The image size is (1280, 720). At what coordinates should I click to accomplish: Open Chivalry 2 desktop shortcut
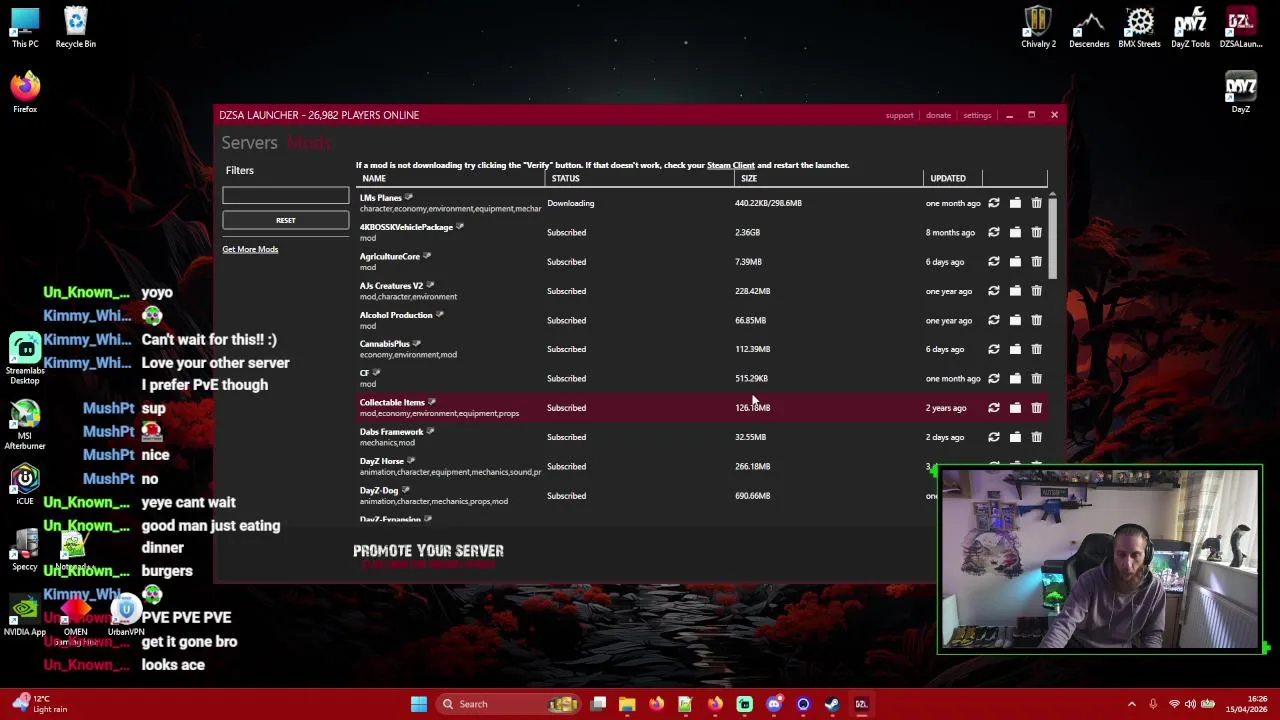pyautogui.click(x=1038, y=27)
